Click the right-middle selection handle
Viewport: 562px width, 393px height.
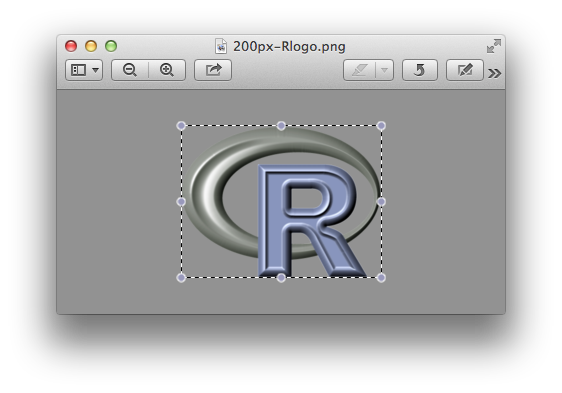pyautogui.click(x=381, y=202)
